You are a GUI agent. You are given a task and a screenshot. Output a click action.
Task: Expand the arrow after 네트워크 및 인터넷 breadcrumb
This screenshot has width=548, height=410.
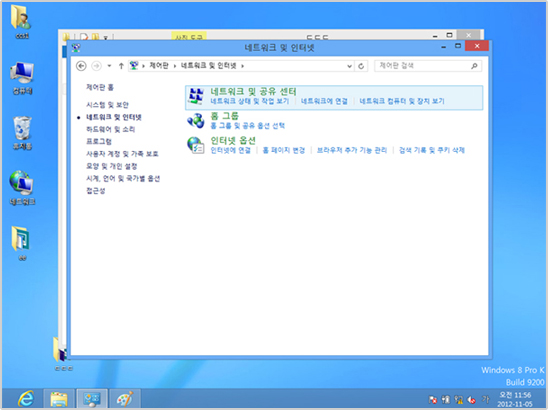point(243,66)
